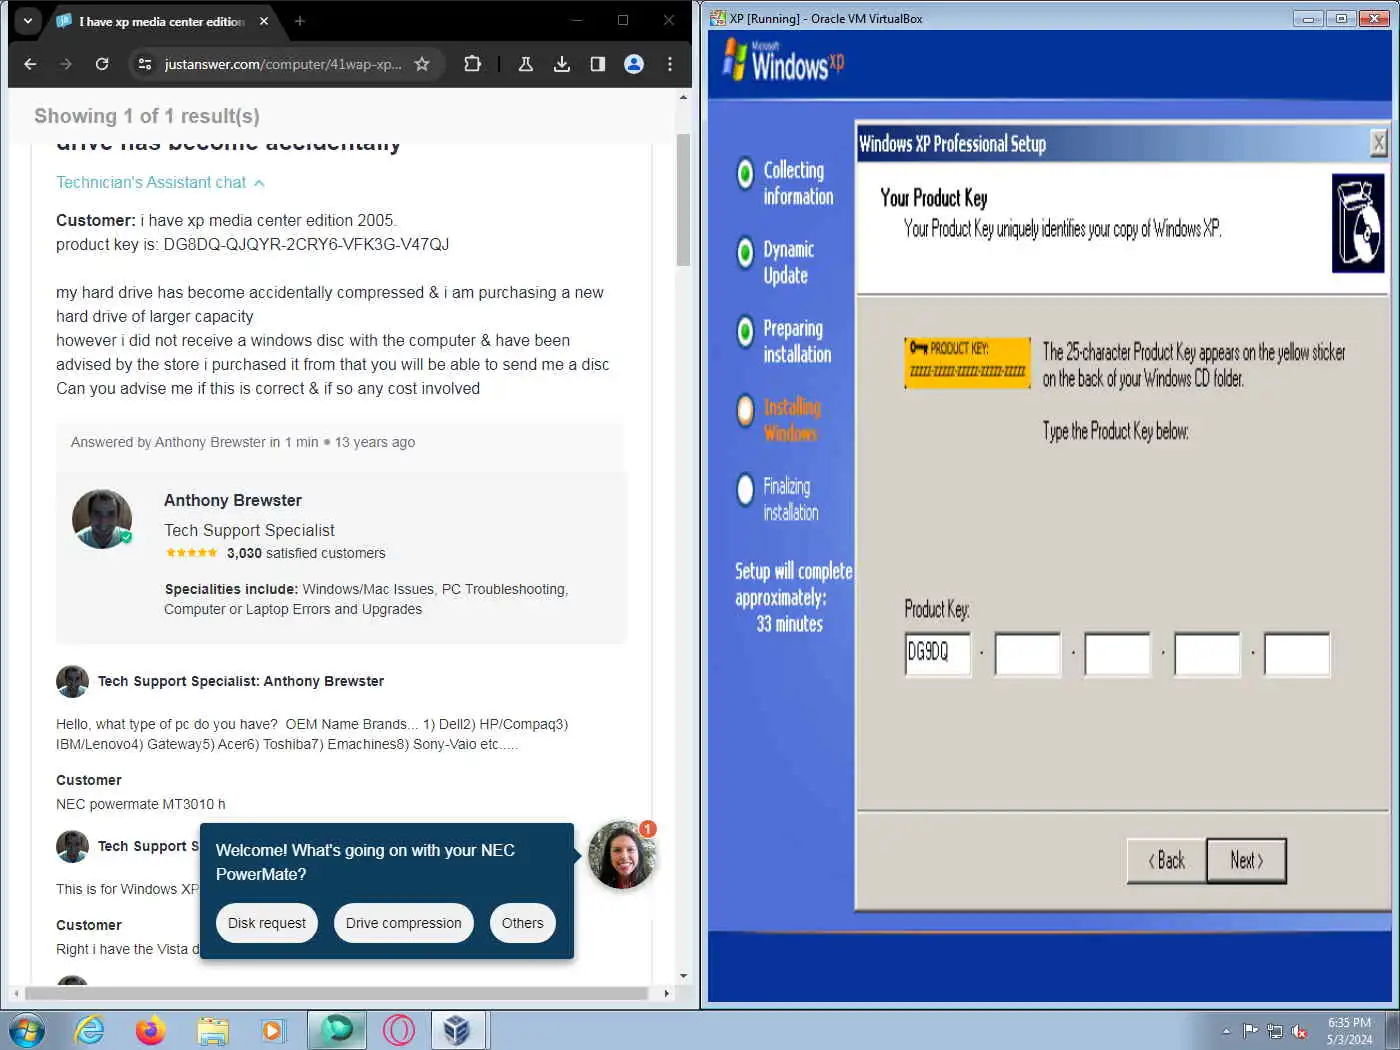Click the yellow PRODUCT KEY sticker image
The height and width of the screenshot is (1050, 1400).
point(967,362)
